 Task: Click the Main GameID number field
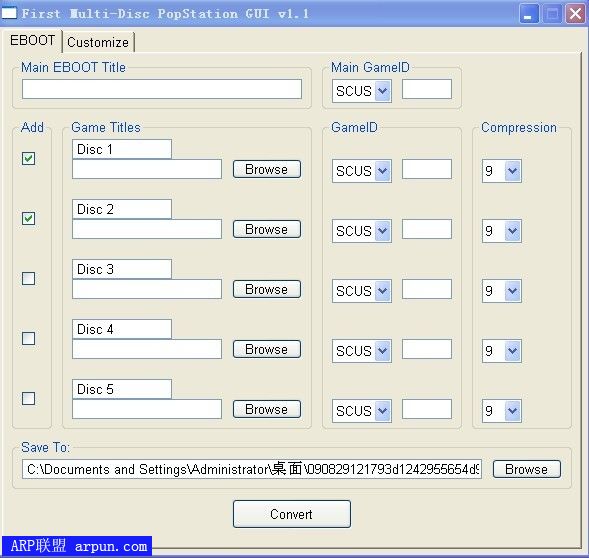427,89
